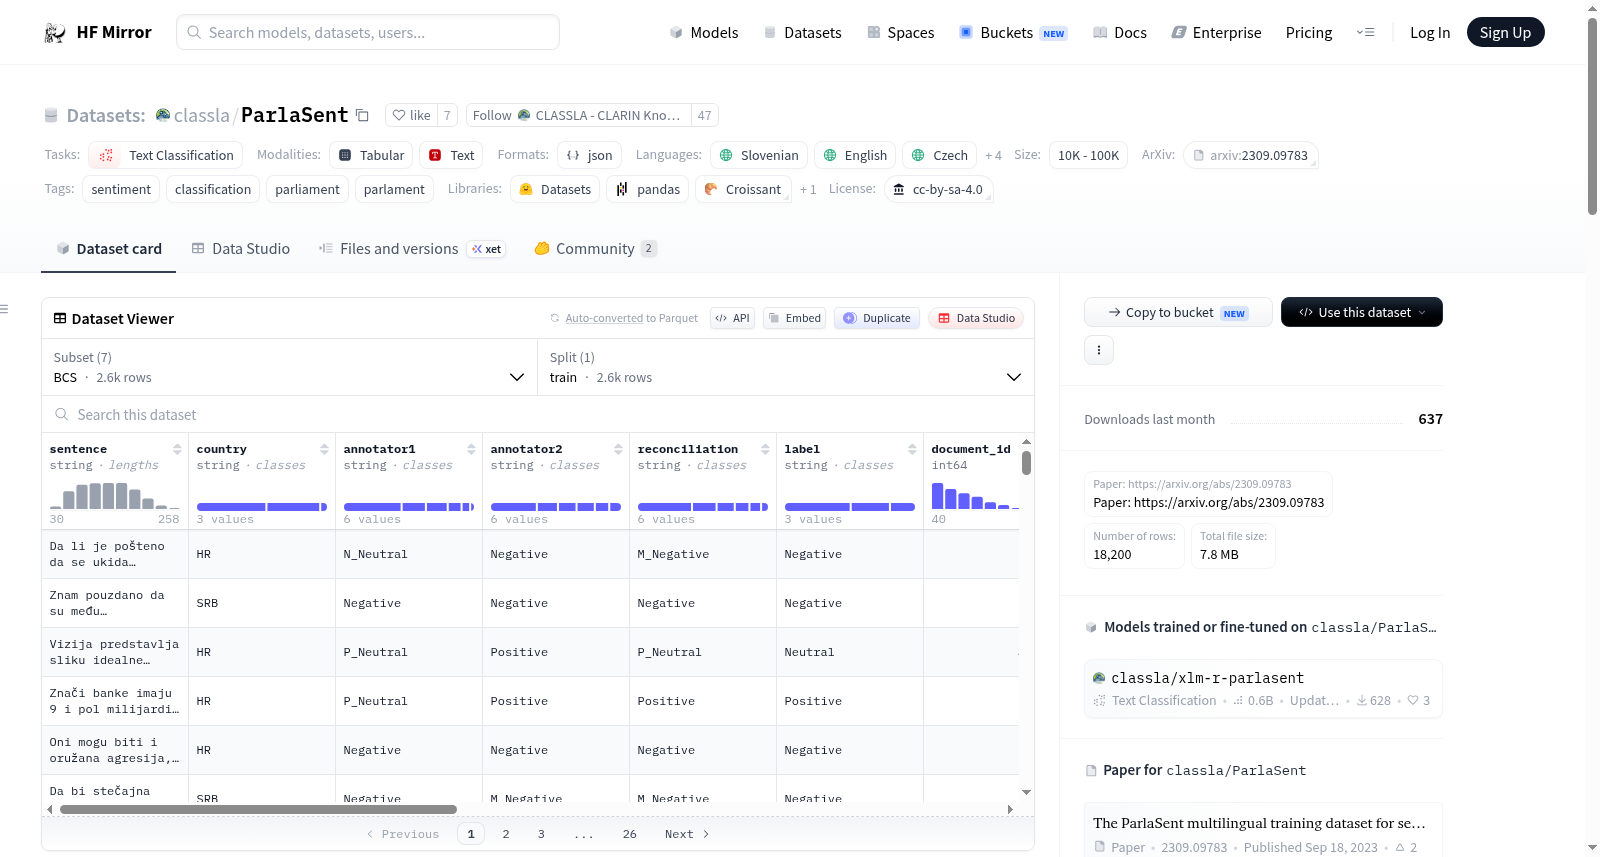Sort the sentence column
Viewport: 1600px width, 857px height.
177,449
